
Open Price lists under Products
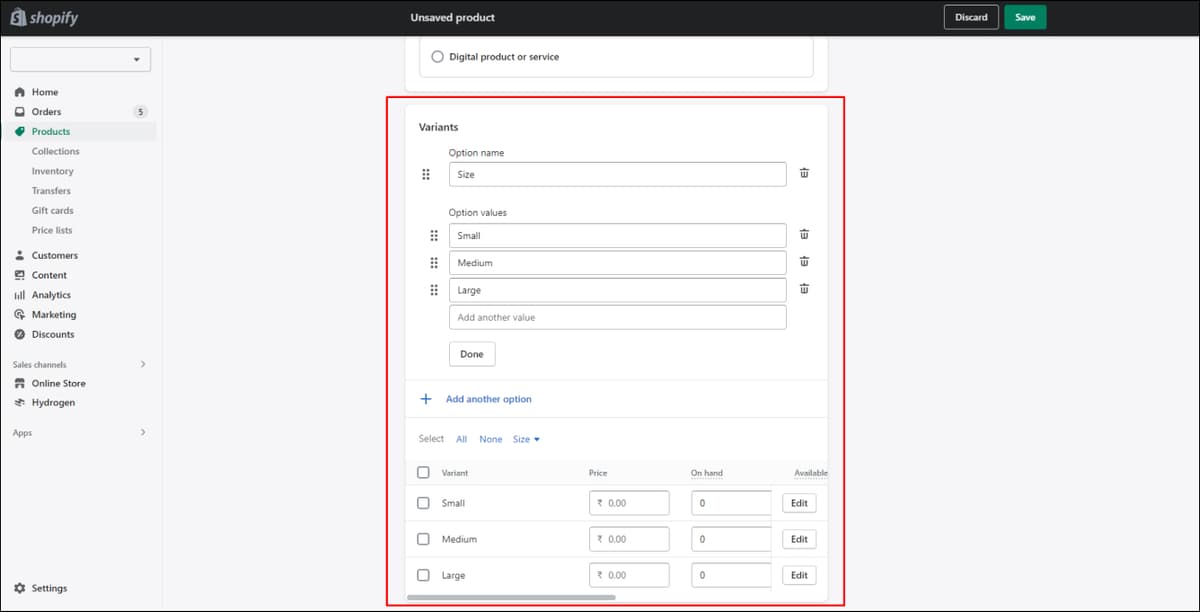[51, 230]
